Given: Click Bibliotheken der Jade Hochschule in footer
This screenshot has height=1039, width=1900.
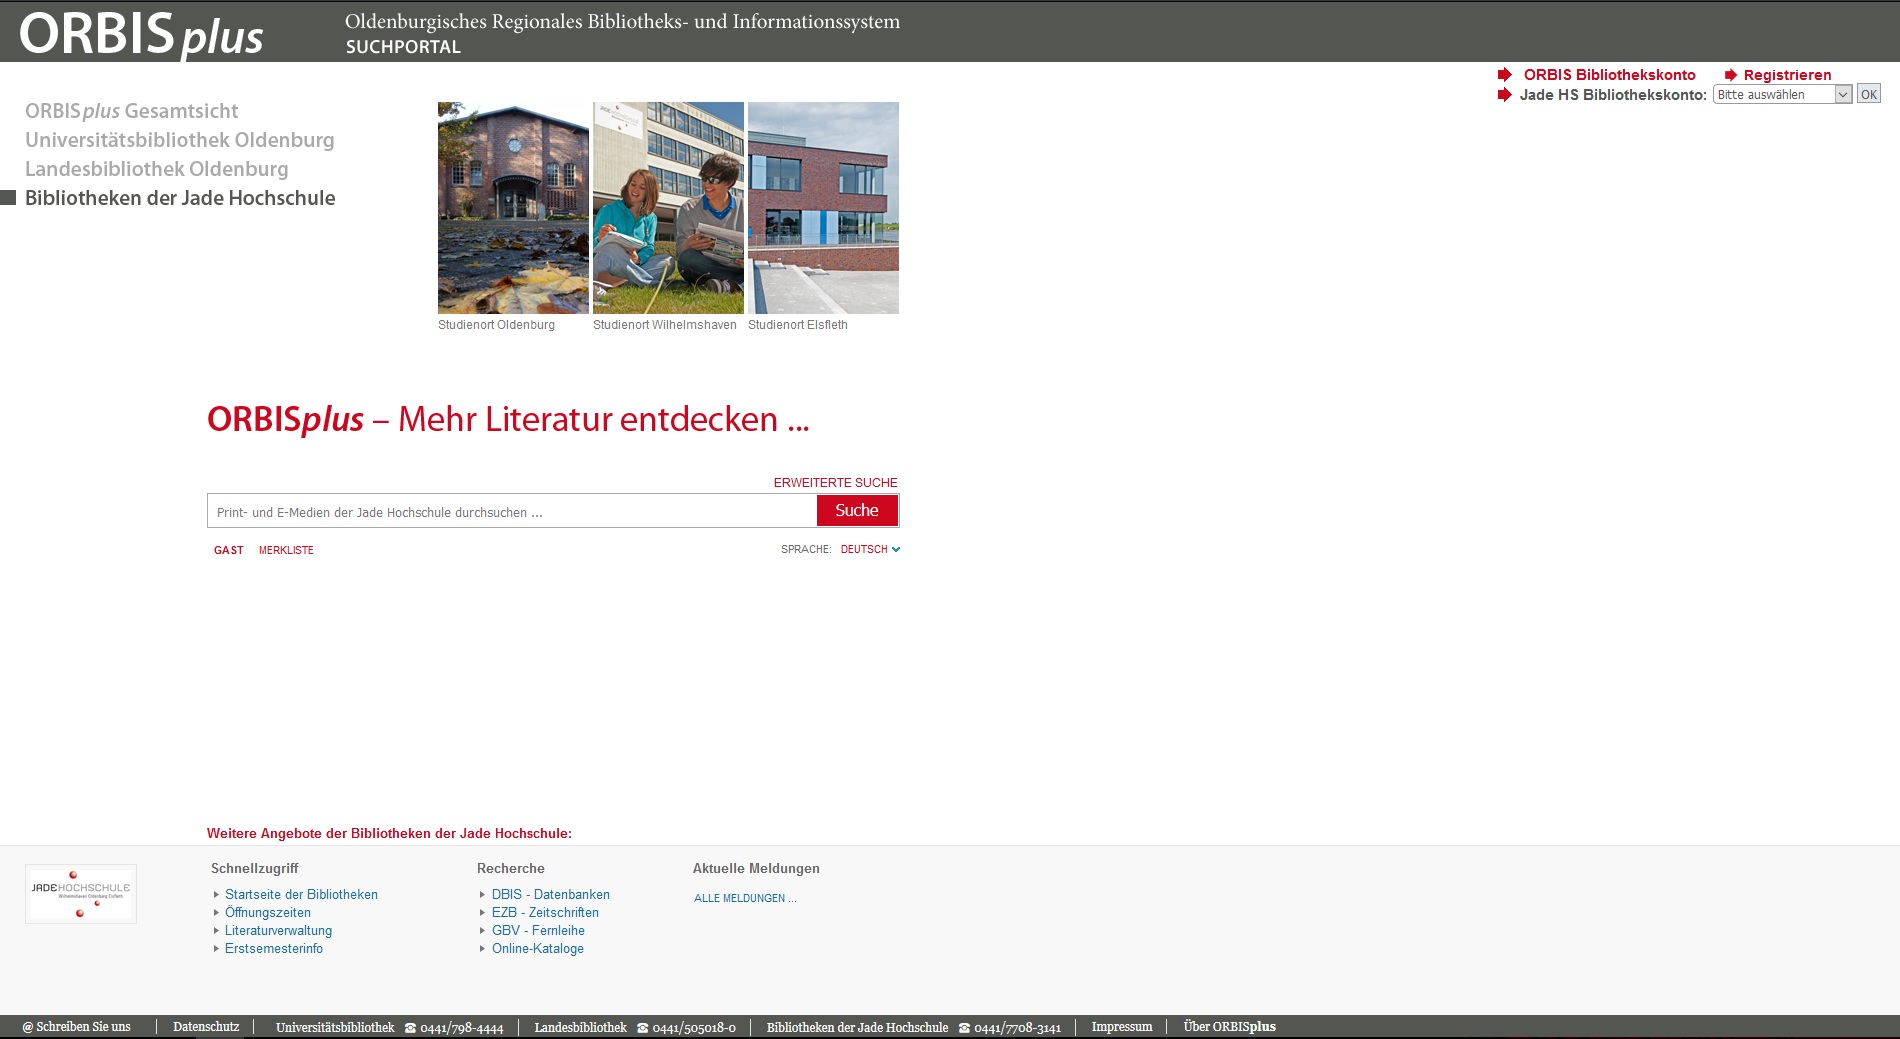Looking at the screenshot, I should [x=857, y=1028].
